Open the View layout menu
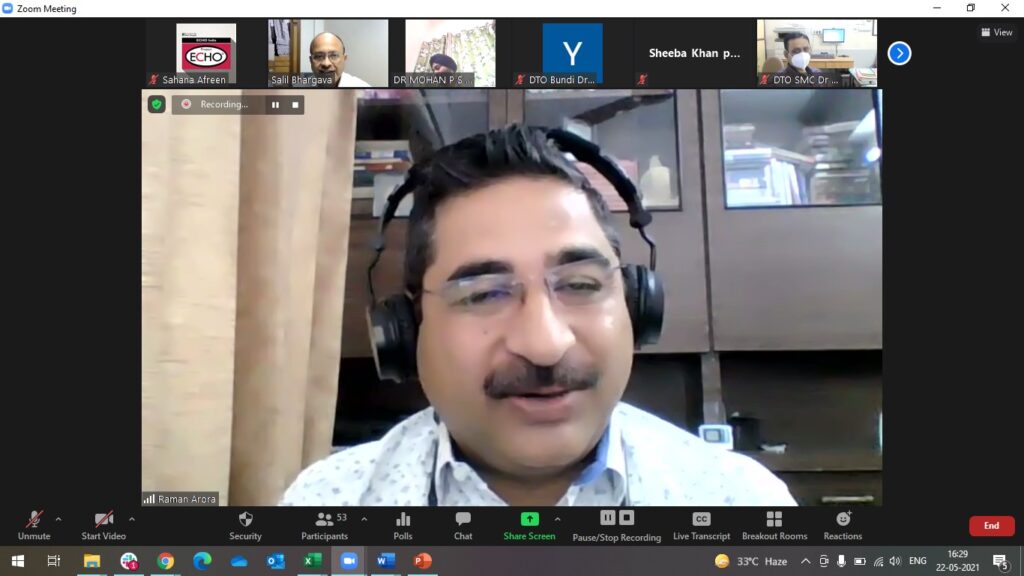The height and width of the screenshot is (576, 1024). point(997,32)
